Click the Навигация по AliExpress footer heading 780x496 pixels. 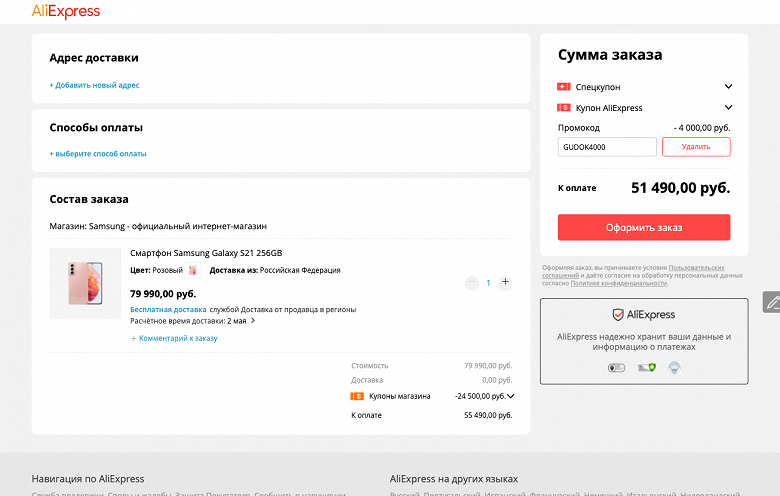[x=88, y=479]
